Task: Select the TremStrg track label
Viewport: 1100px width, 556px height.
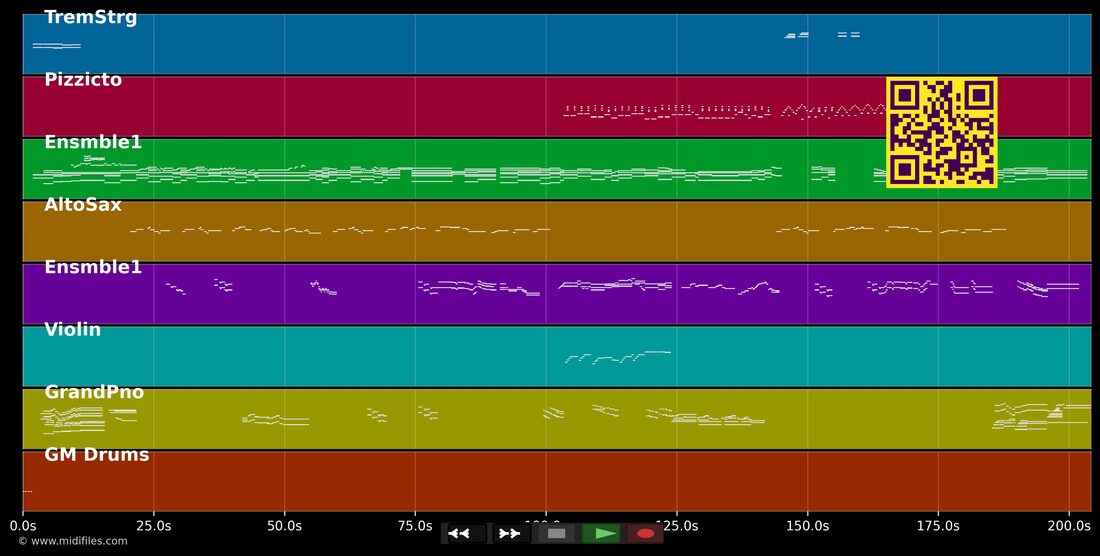Action: (90, 18)
